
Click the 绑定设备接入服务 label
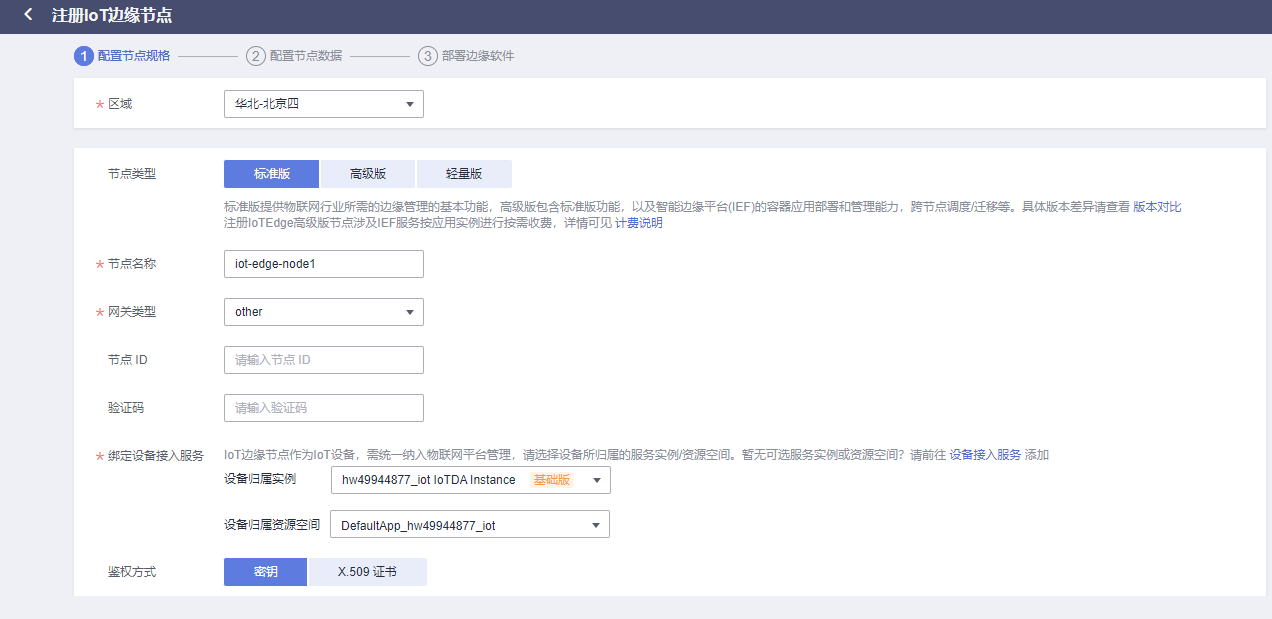(x=155, y=456)
